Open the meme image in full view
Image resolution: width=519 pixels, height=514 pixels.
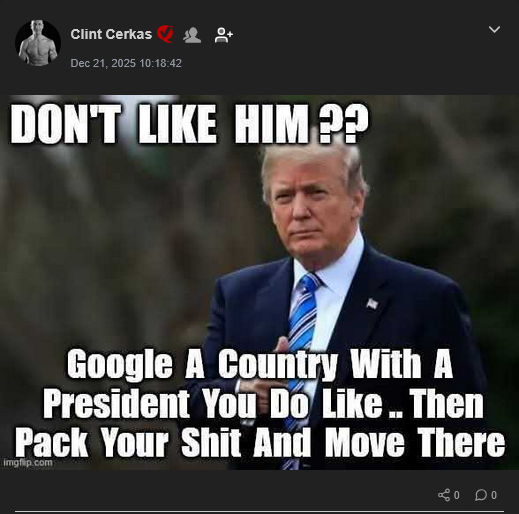[x=259, y=283]
